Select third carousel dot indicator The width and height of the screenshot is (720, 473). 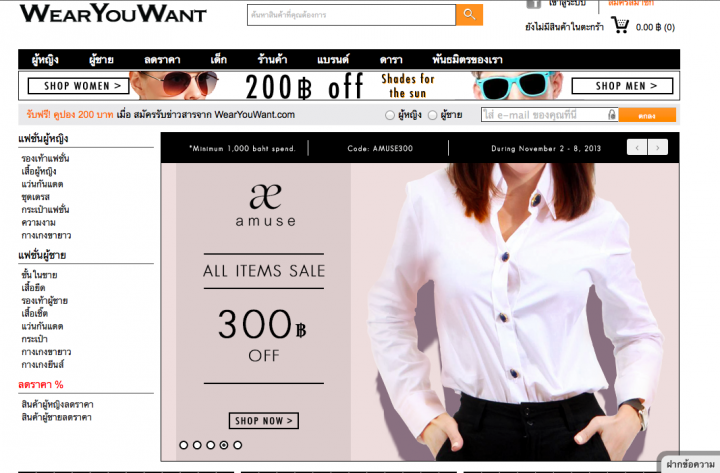[x=210, y=445]
